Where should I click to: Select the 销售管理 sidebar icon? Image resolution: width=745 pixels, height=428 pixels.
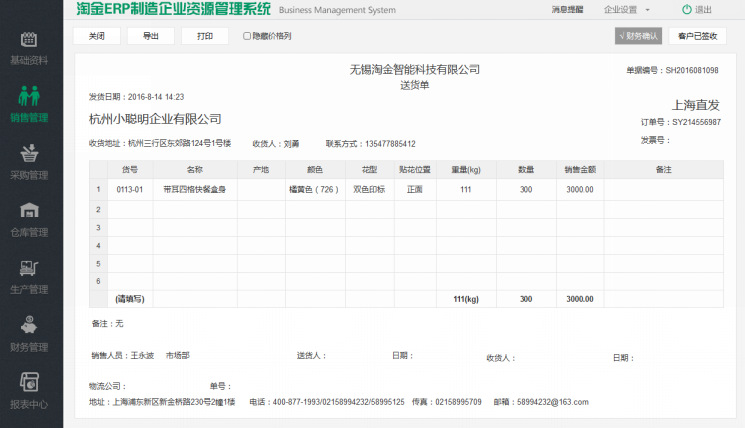coord(29,97)
